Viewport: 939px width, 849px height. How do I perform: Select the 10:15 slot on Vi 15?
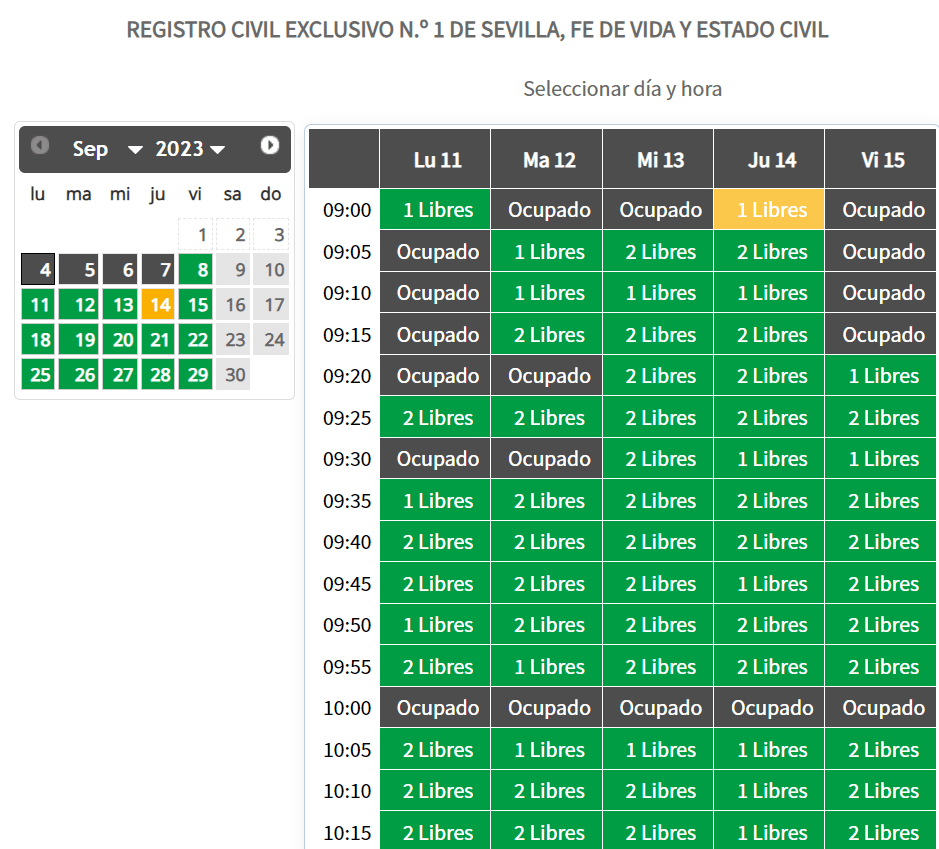point(881,832)
